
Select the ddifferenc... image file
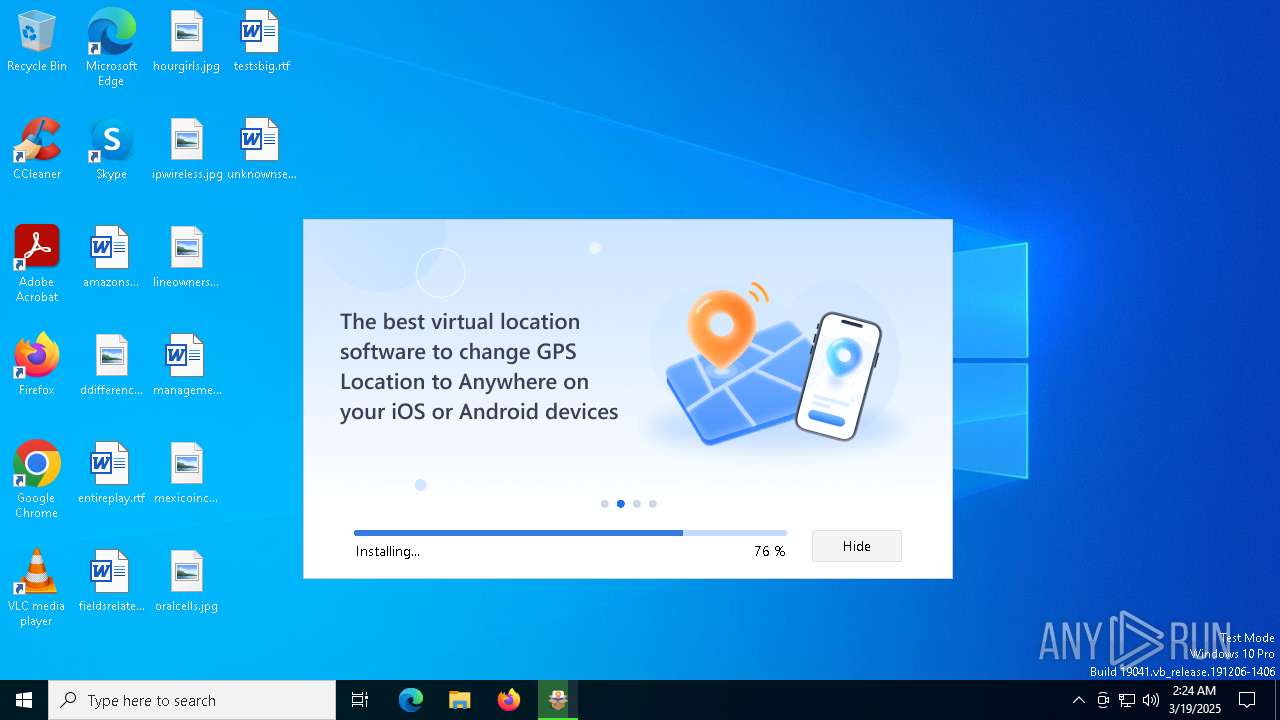[111, 366]
